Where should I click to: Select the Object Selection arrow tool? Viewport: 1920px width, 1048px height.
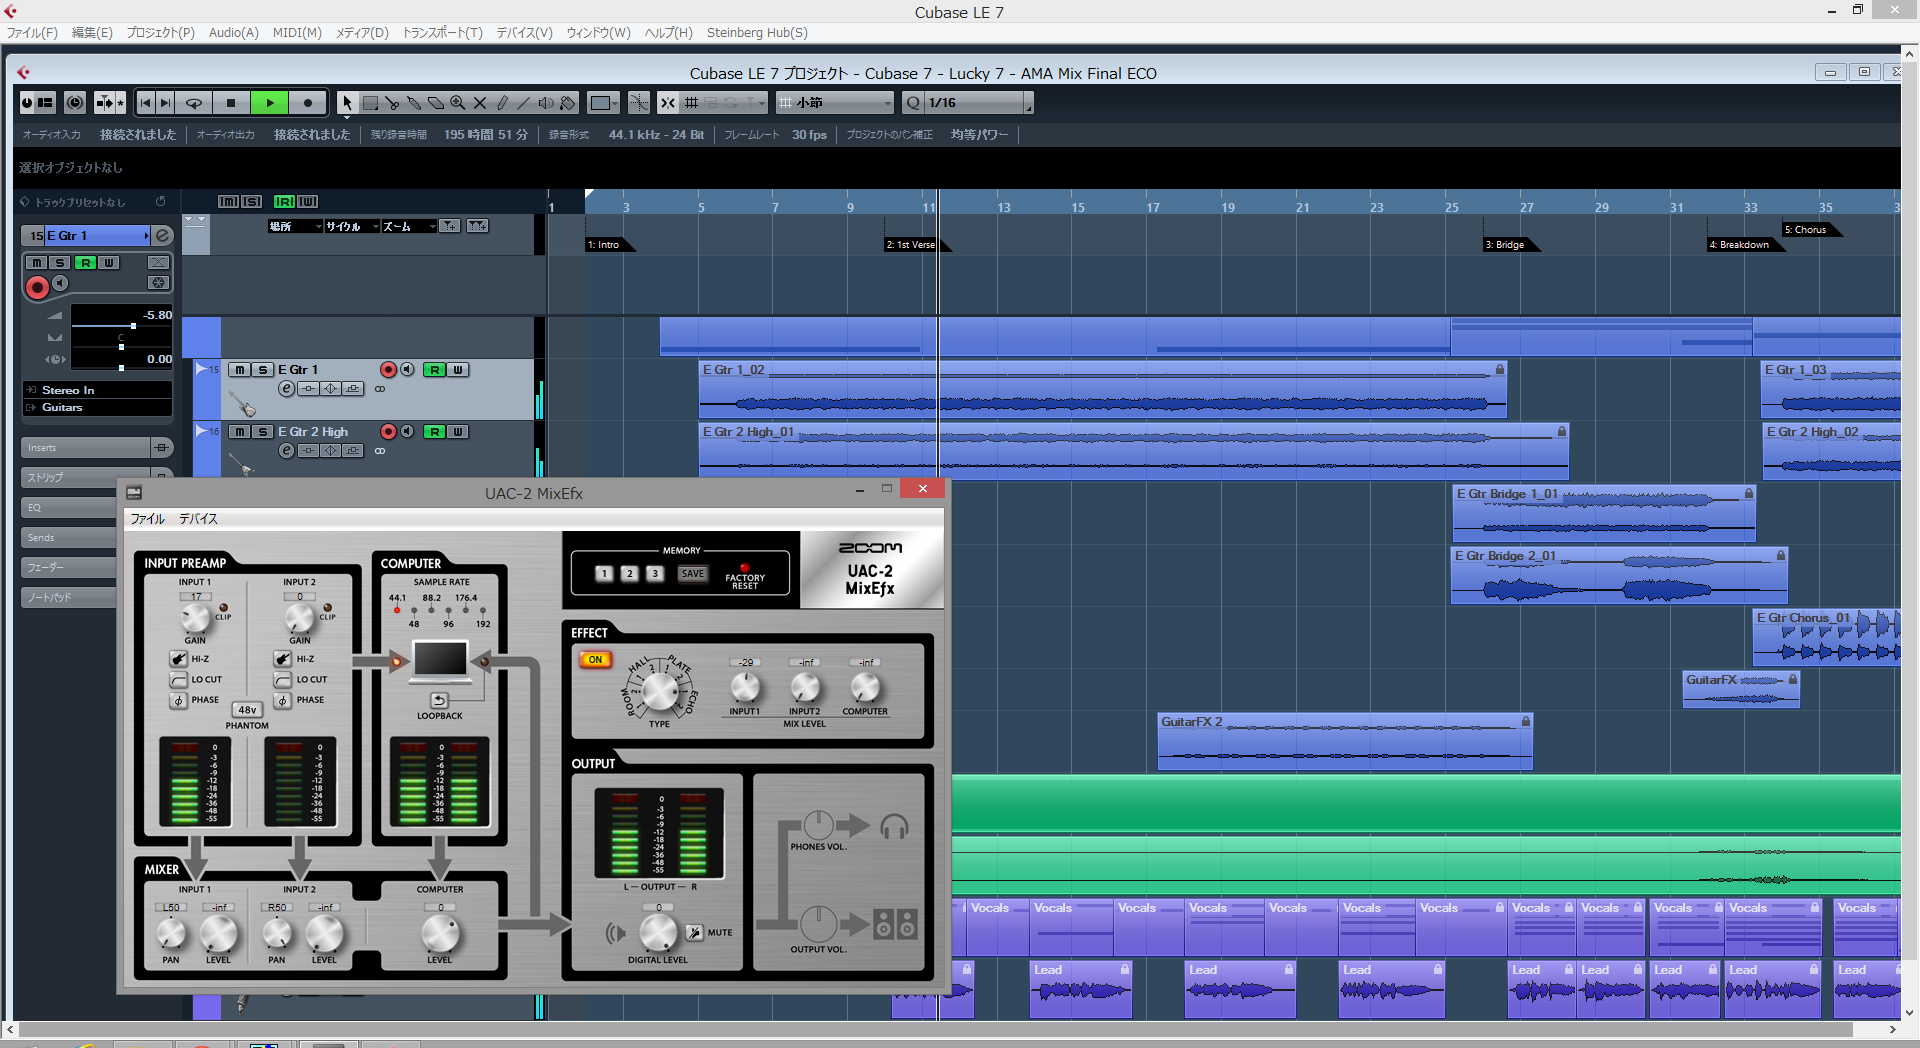tap(347, 103)
